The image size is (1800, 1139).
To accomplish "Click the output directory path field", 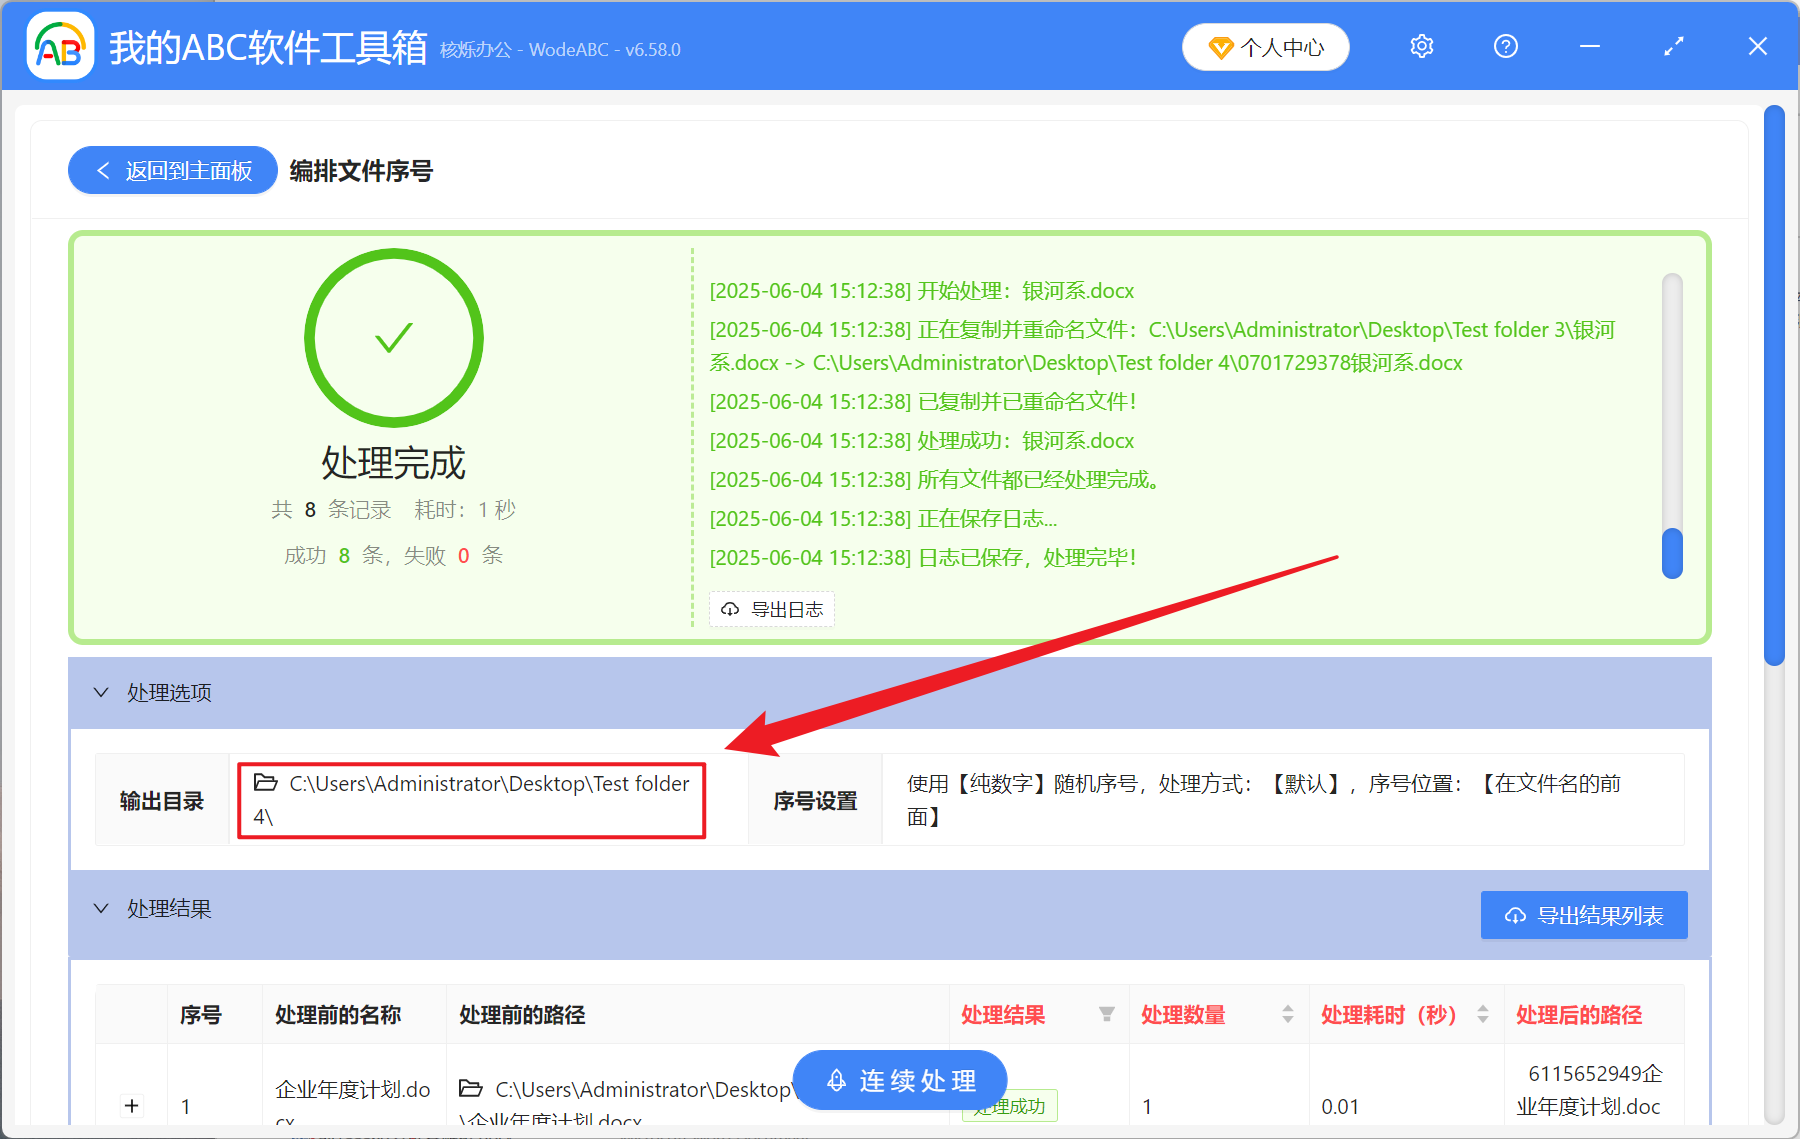I will [470, 800].
